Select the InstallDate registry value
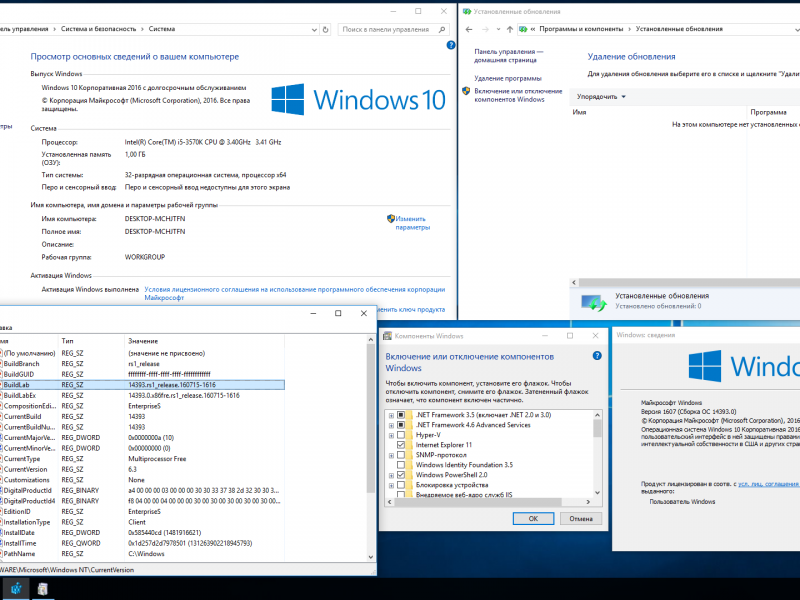The height and width of the screenshot is (600, 800). coord(142,533)
